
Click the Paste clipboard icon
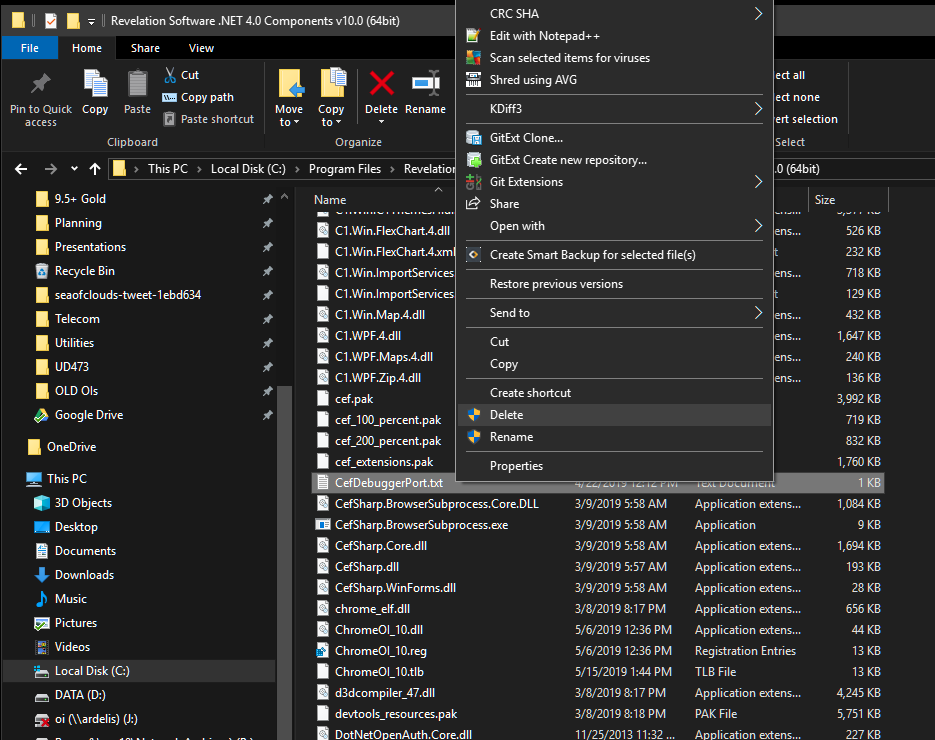click(x=138, y=83)
